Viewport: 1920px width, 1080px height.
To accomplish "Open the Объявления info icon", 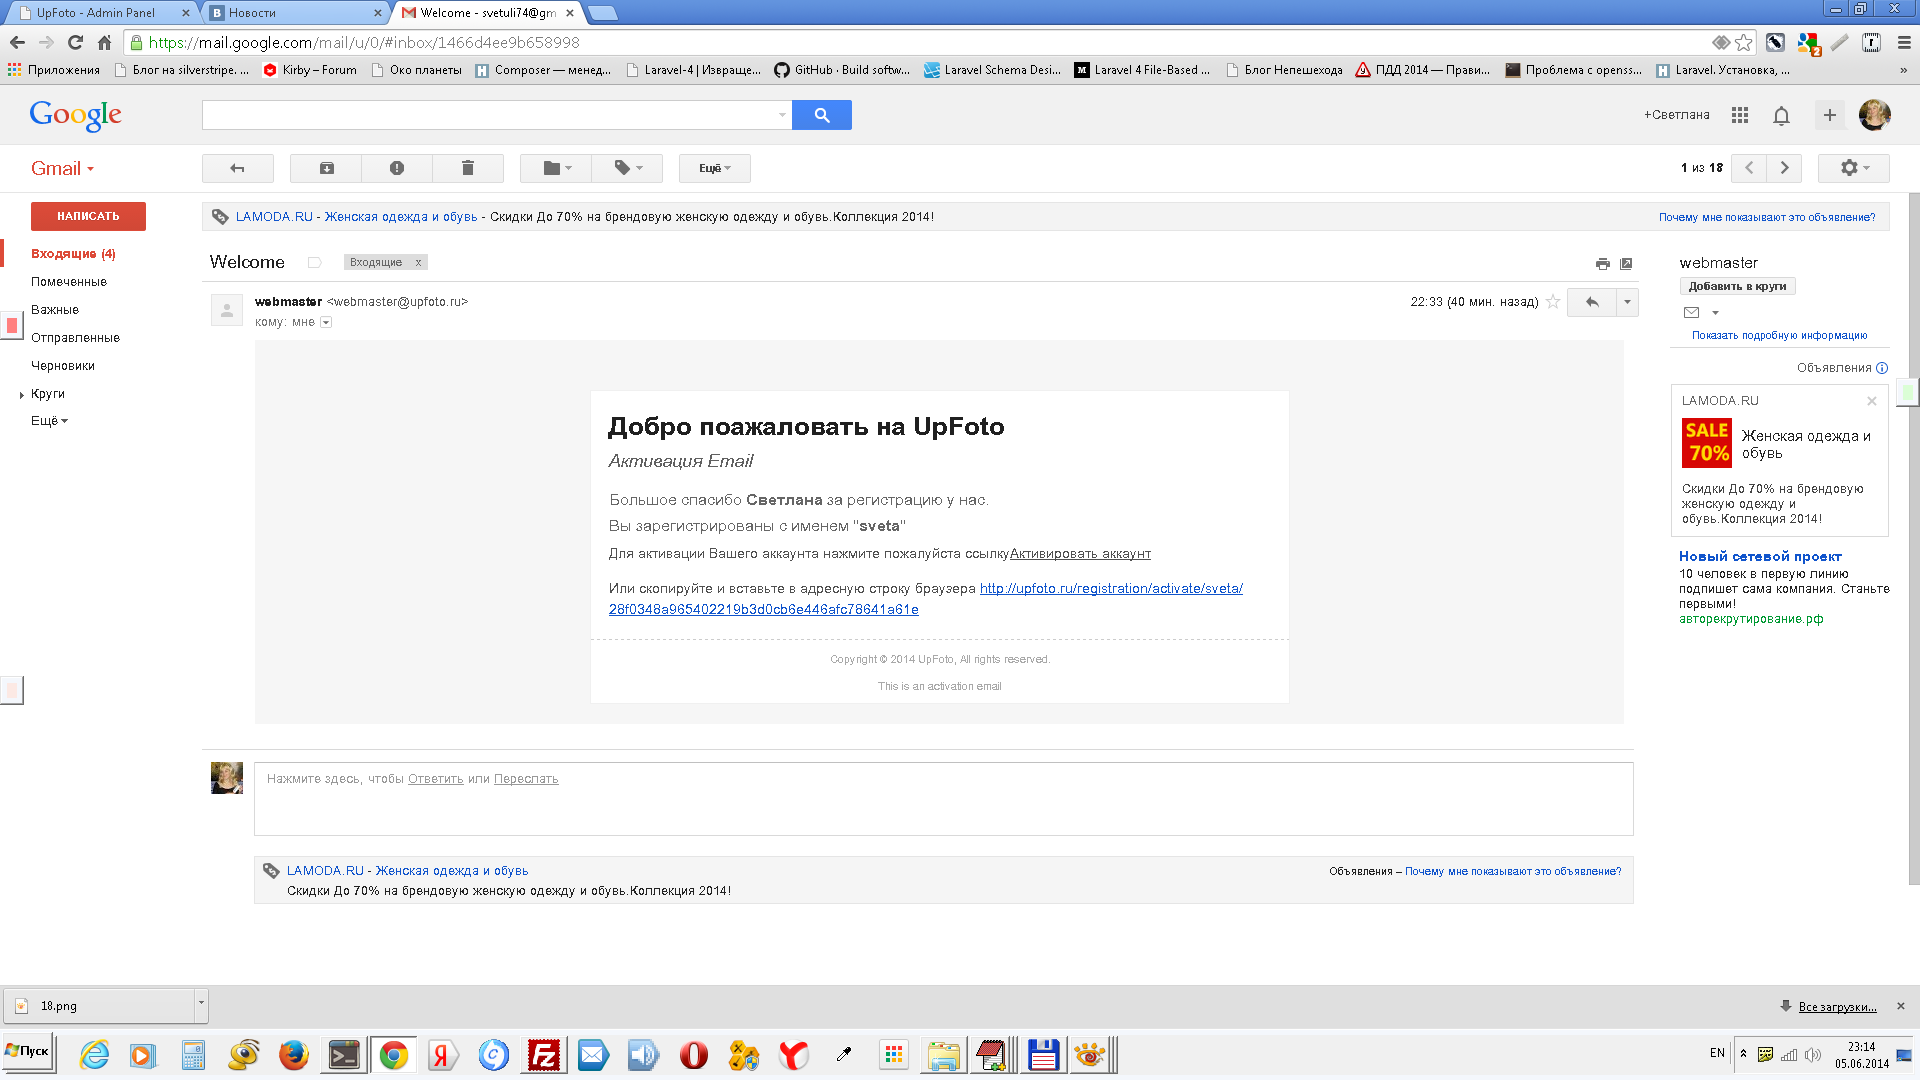I will (1882, 368).
